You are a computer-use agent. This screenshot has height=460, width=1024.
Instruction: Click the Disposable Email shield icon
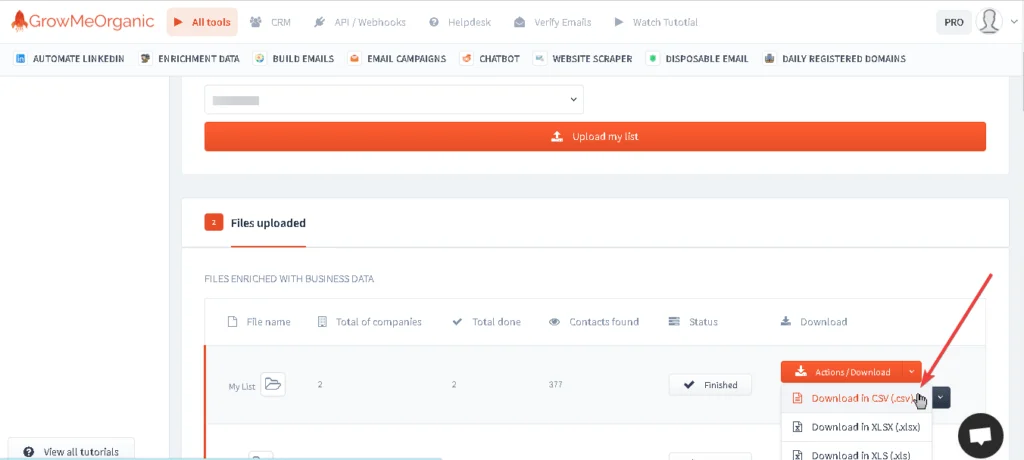(652, 59)
